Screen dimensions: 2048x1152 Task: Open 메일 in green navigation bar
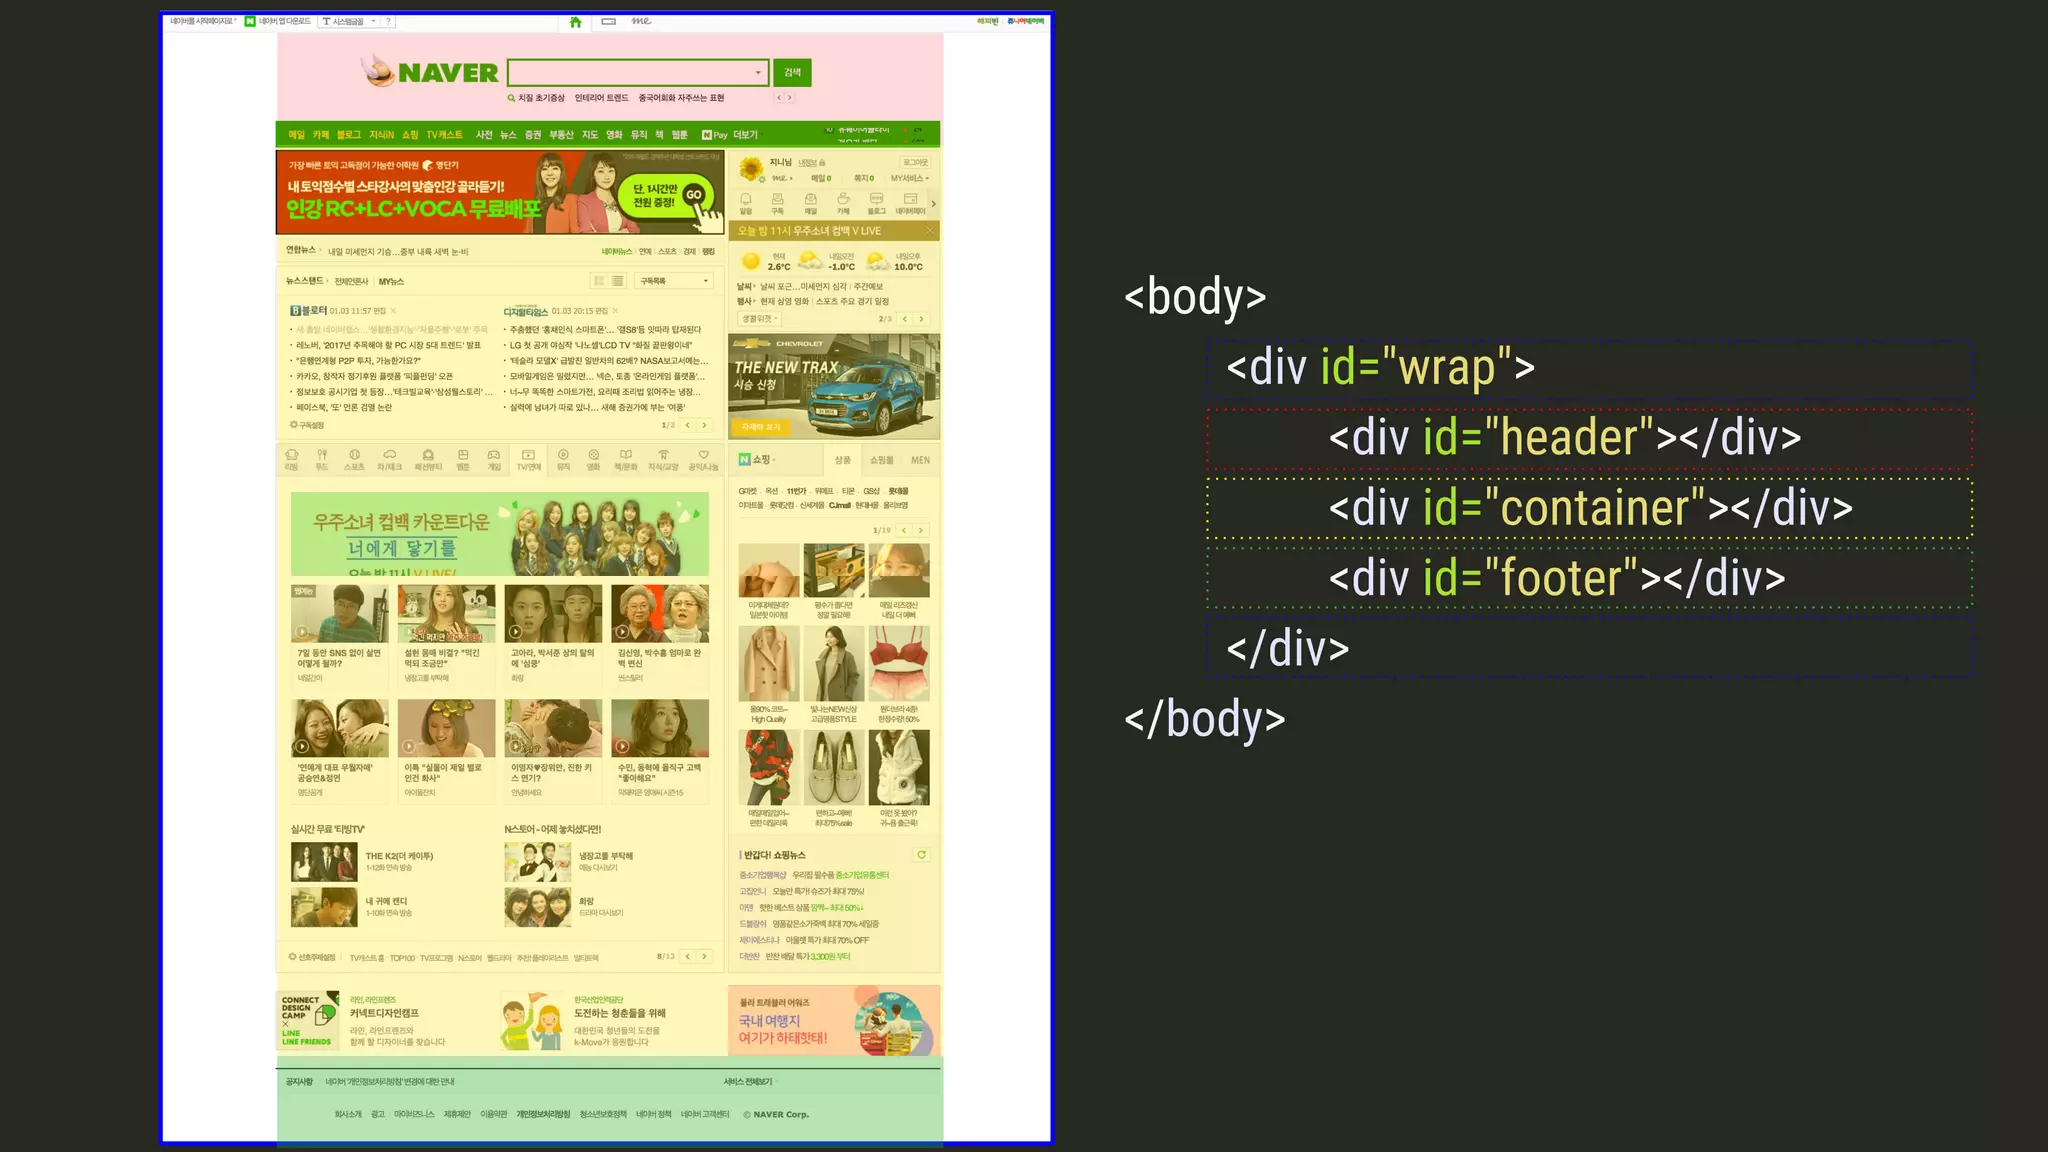click(296, 135)
